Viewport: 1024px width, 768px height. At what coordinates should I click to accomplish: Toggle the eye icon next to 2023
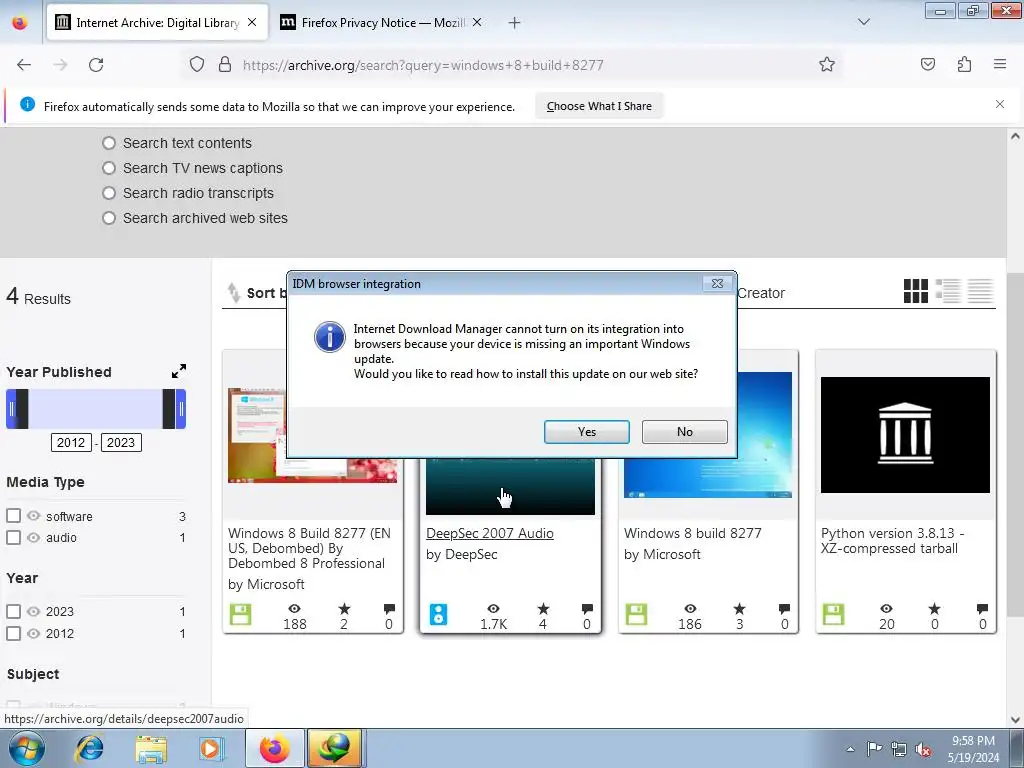tap(33, 611)
